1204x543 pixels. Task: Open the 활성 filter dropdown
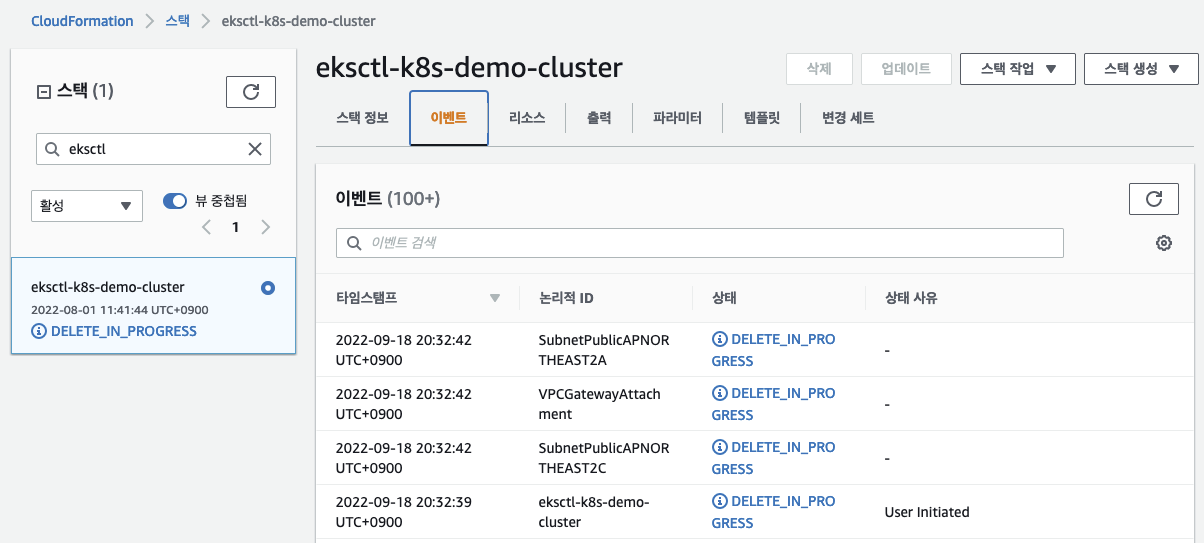(86, 206)
